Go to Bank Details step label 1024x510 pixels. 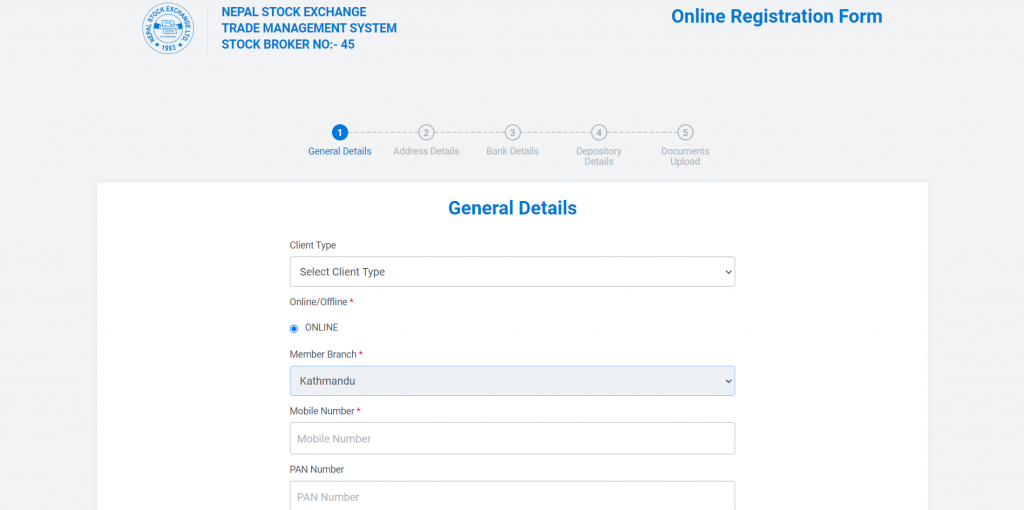pyautogui.click(x=513, y=151)
